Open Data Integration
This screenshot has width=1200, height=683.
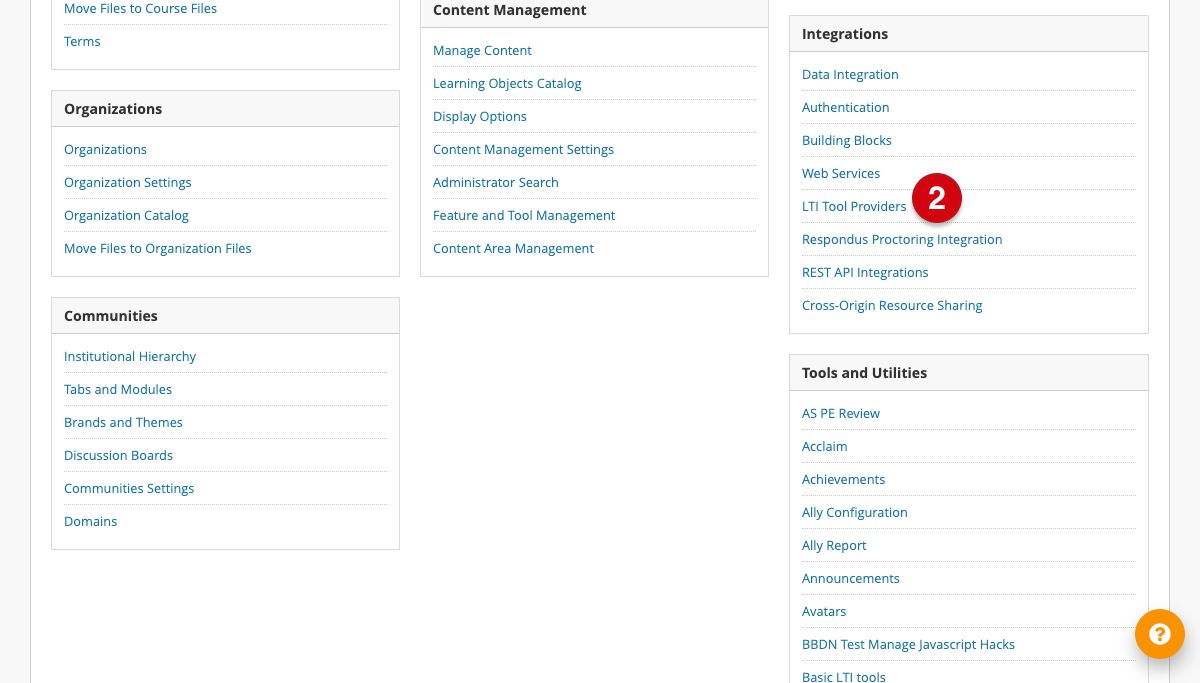point(850,74)
